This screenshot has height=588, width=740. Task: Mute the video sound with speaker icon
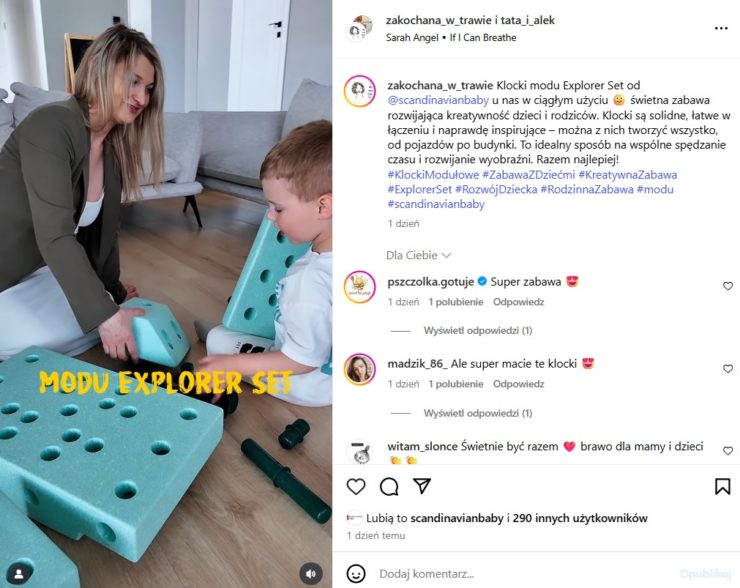coord(311,574)
